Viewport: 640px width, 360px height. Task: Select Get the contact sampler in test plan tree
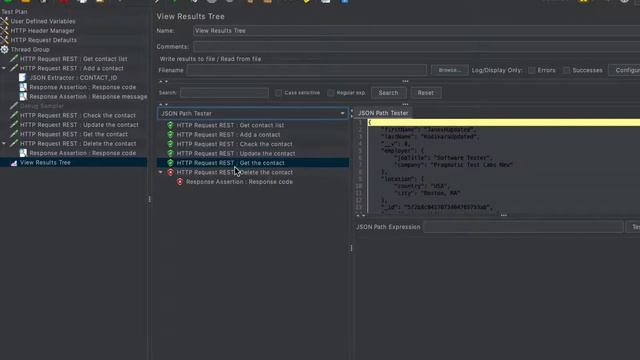tap(73, 134)
